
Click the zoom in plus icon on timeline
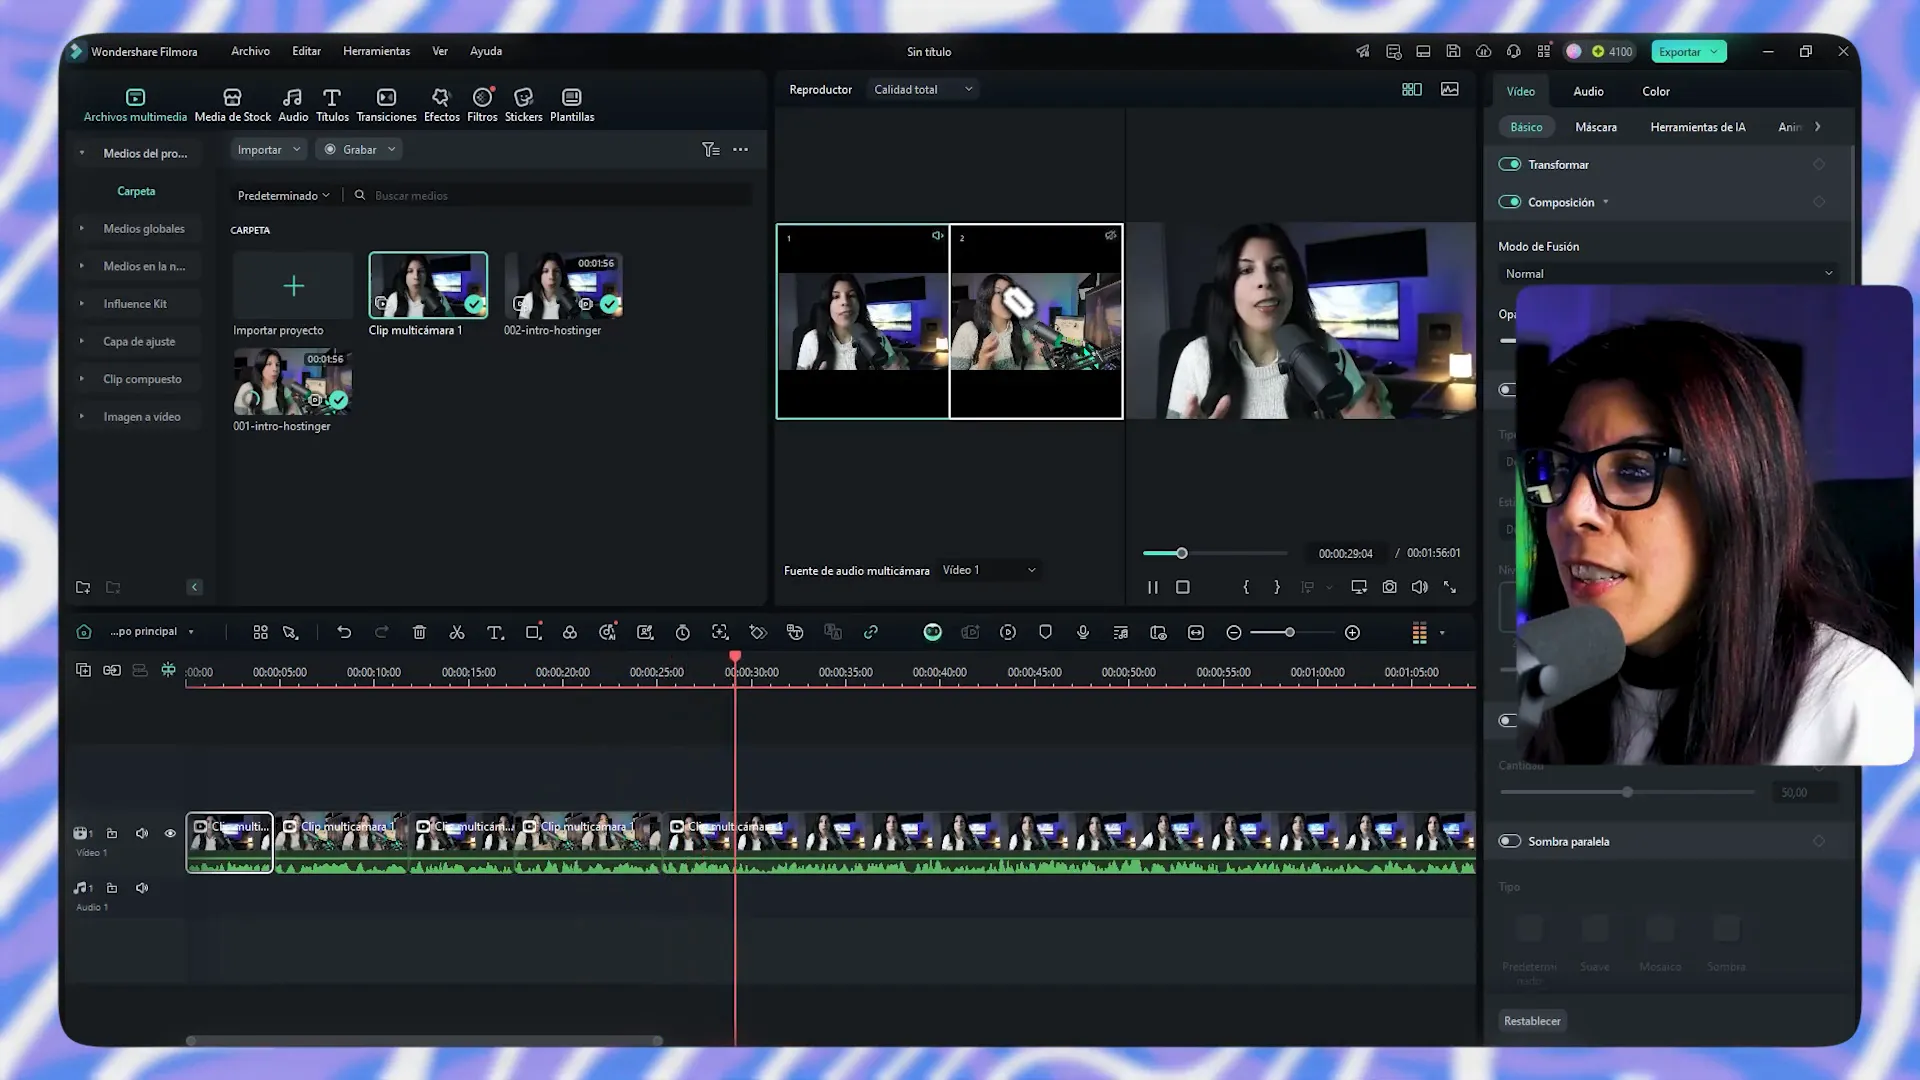tap(1352, 632)
